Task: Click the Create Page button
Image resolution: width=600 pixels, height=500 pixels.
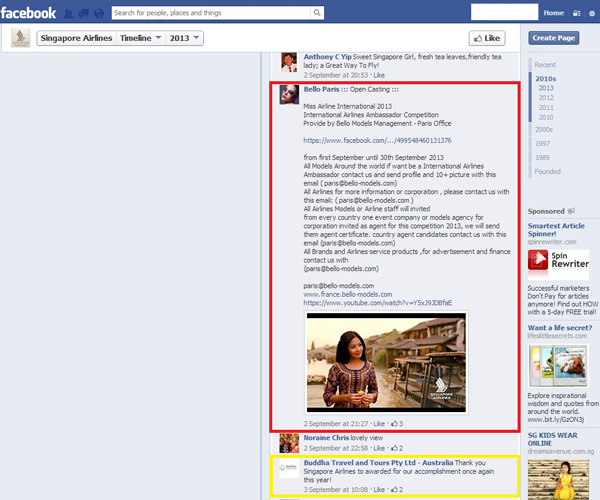Action: tap(556, 38)
